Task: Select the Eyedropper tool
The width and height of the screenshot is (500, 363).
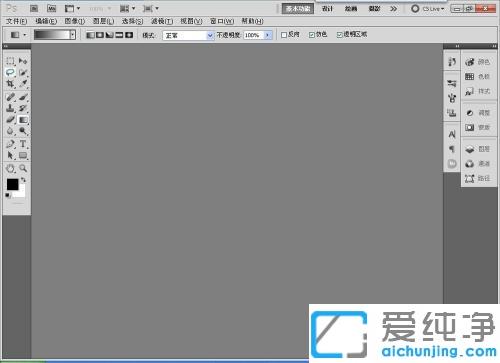Action: (23, 83)
